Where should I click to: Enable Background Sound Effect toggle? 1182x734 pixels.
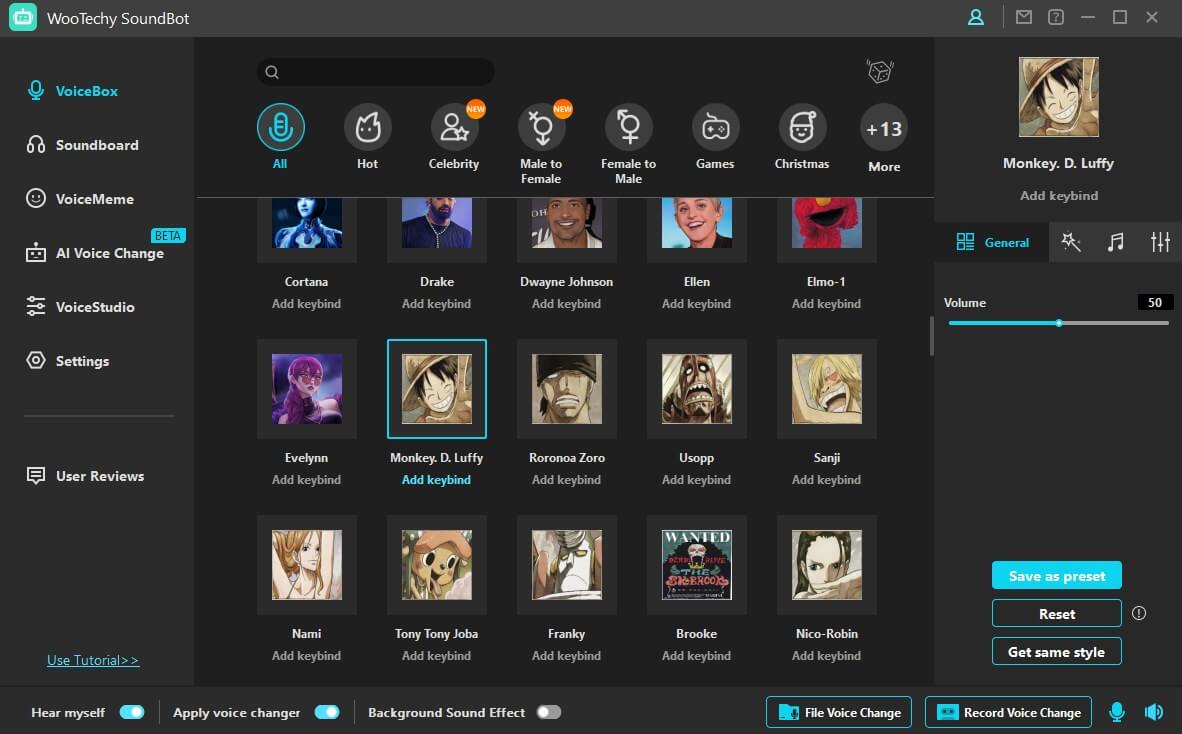click(548, 712)
